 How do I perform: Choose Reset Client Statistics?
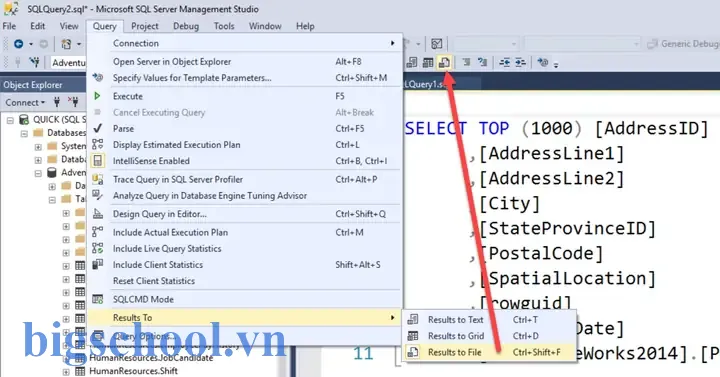[x=246, y=281]
